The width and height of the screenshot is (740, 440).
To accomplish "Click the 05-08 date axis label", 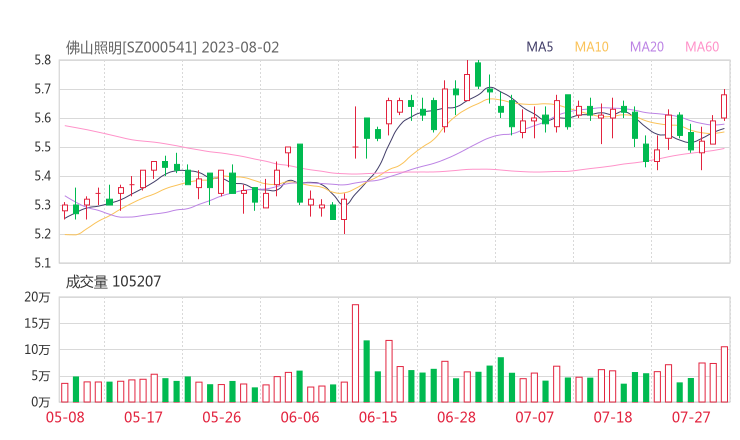I will (65, 417).
